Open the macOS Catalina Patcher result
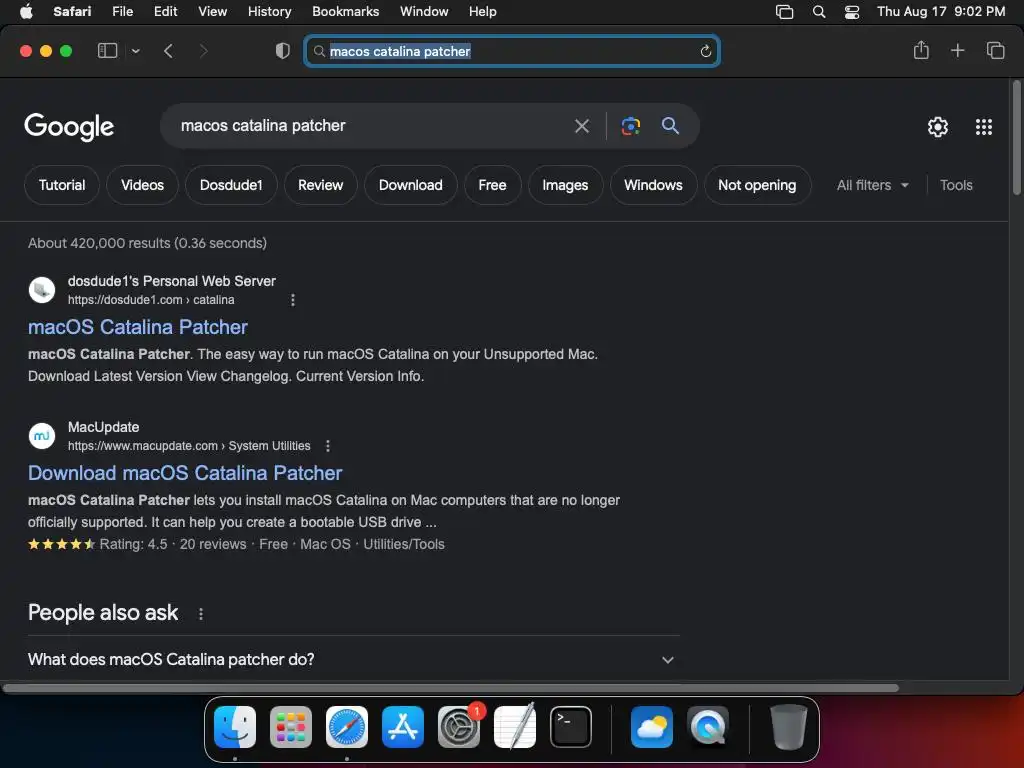The width and height of the screenshot is (1024, 768). click(x=138, y=327)
